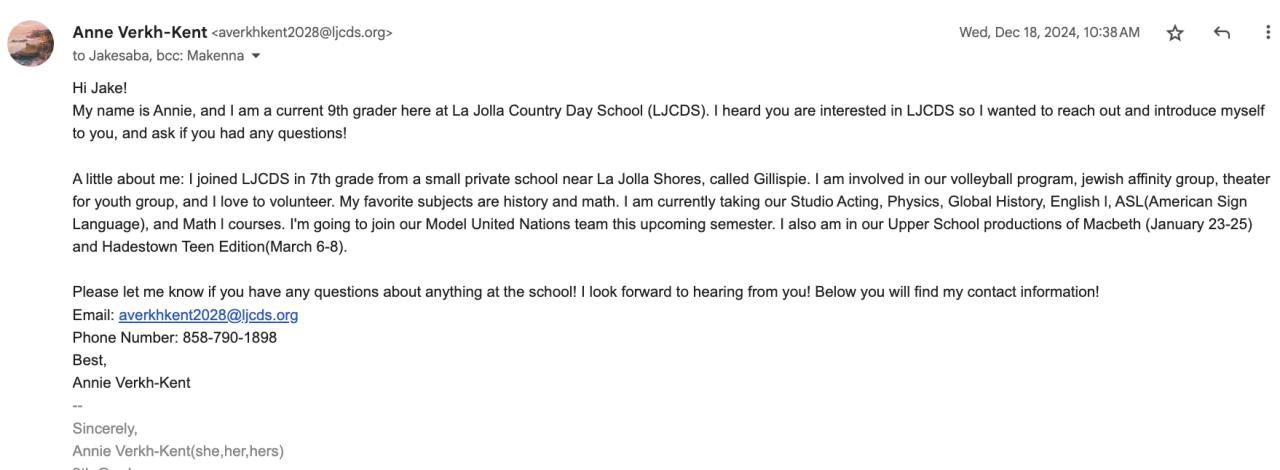Click sender name Anne Verkh-Kent in header
1280x470 pixels.
(140, 33)
